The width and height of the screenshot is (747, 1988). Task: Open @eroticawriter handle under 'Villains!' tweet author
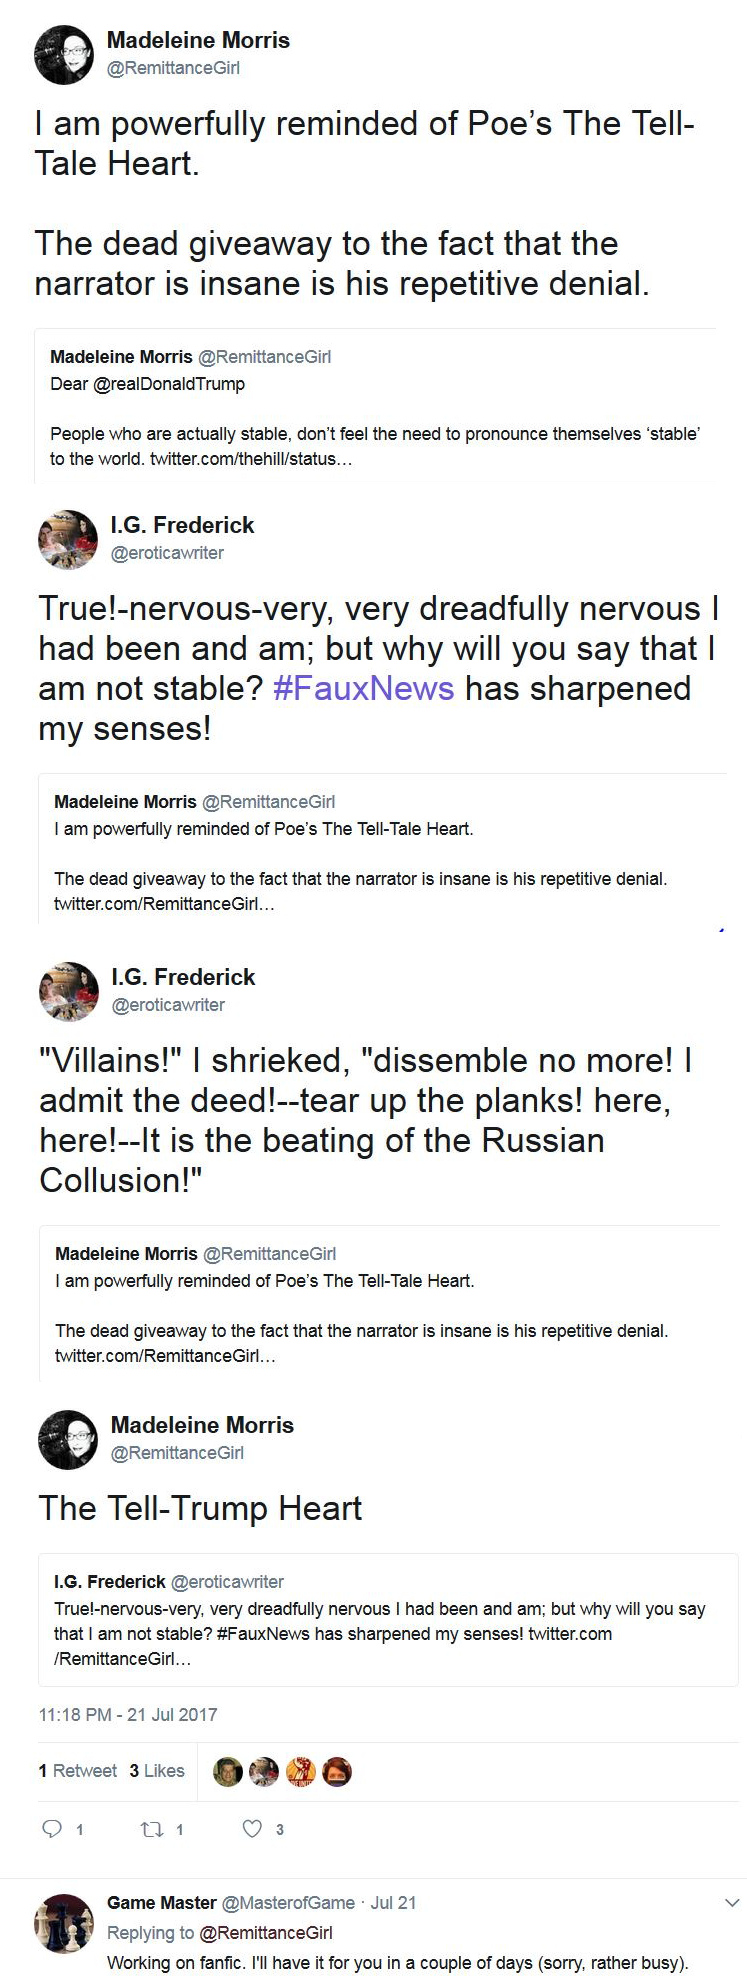[x=168, y=1004]
